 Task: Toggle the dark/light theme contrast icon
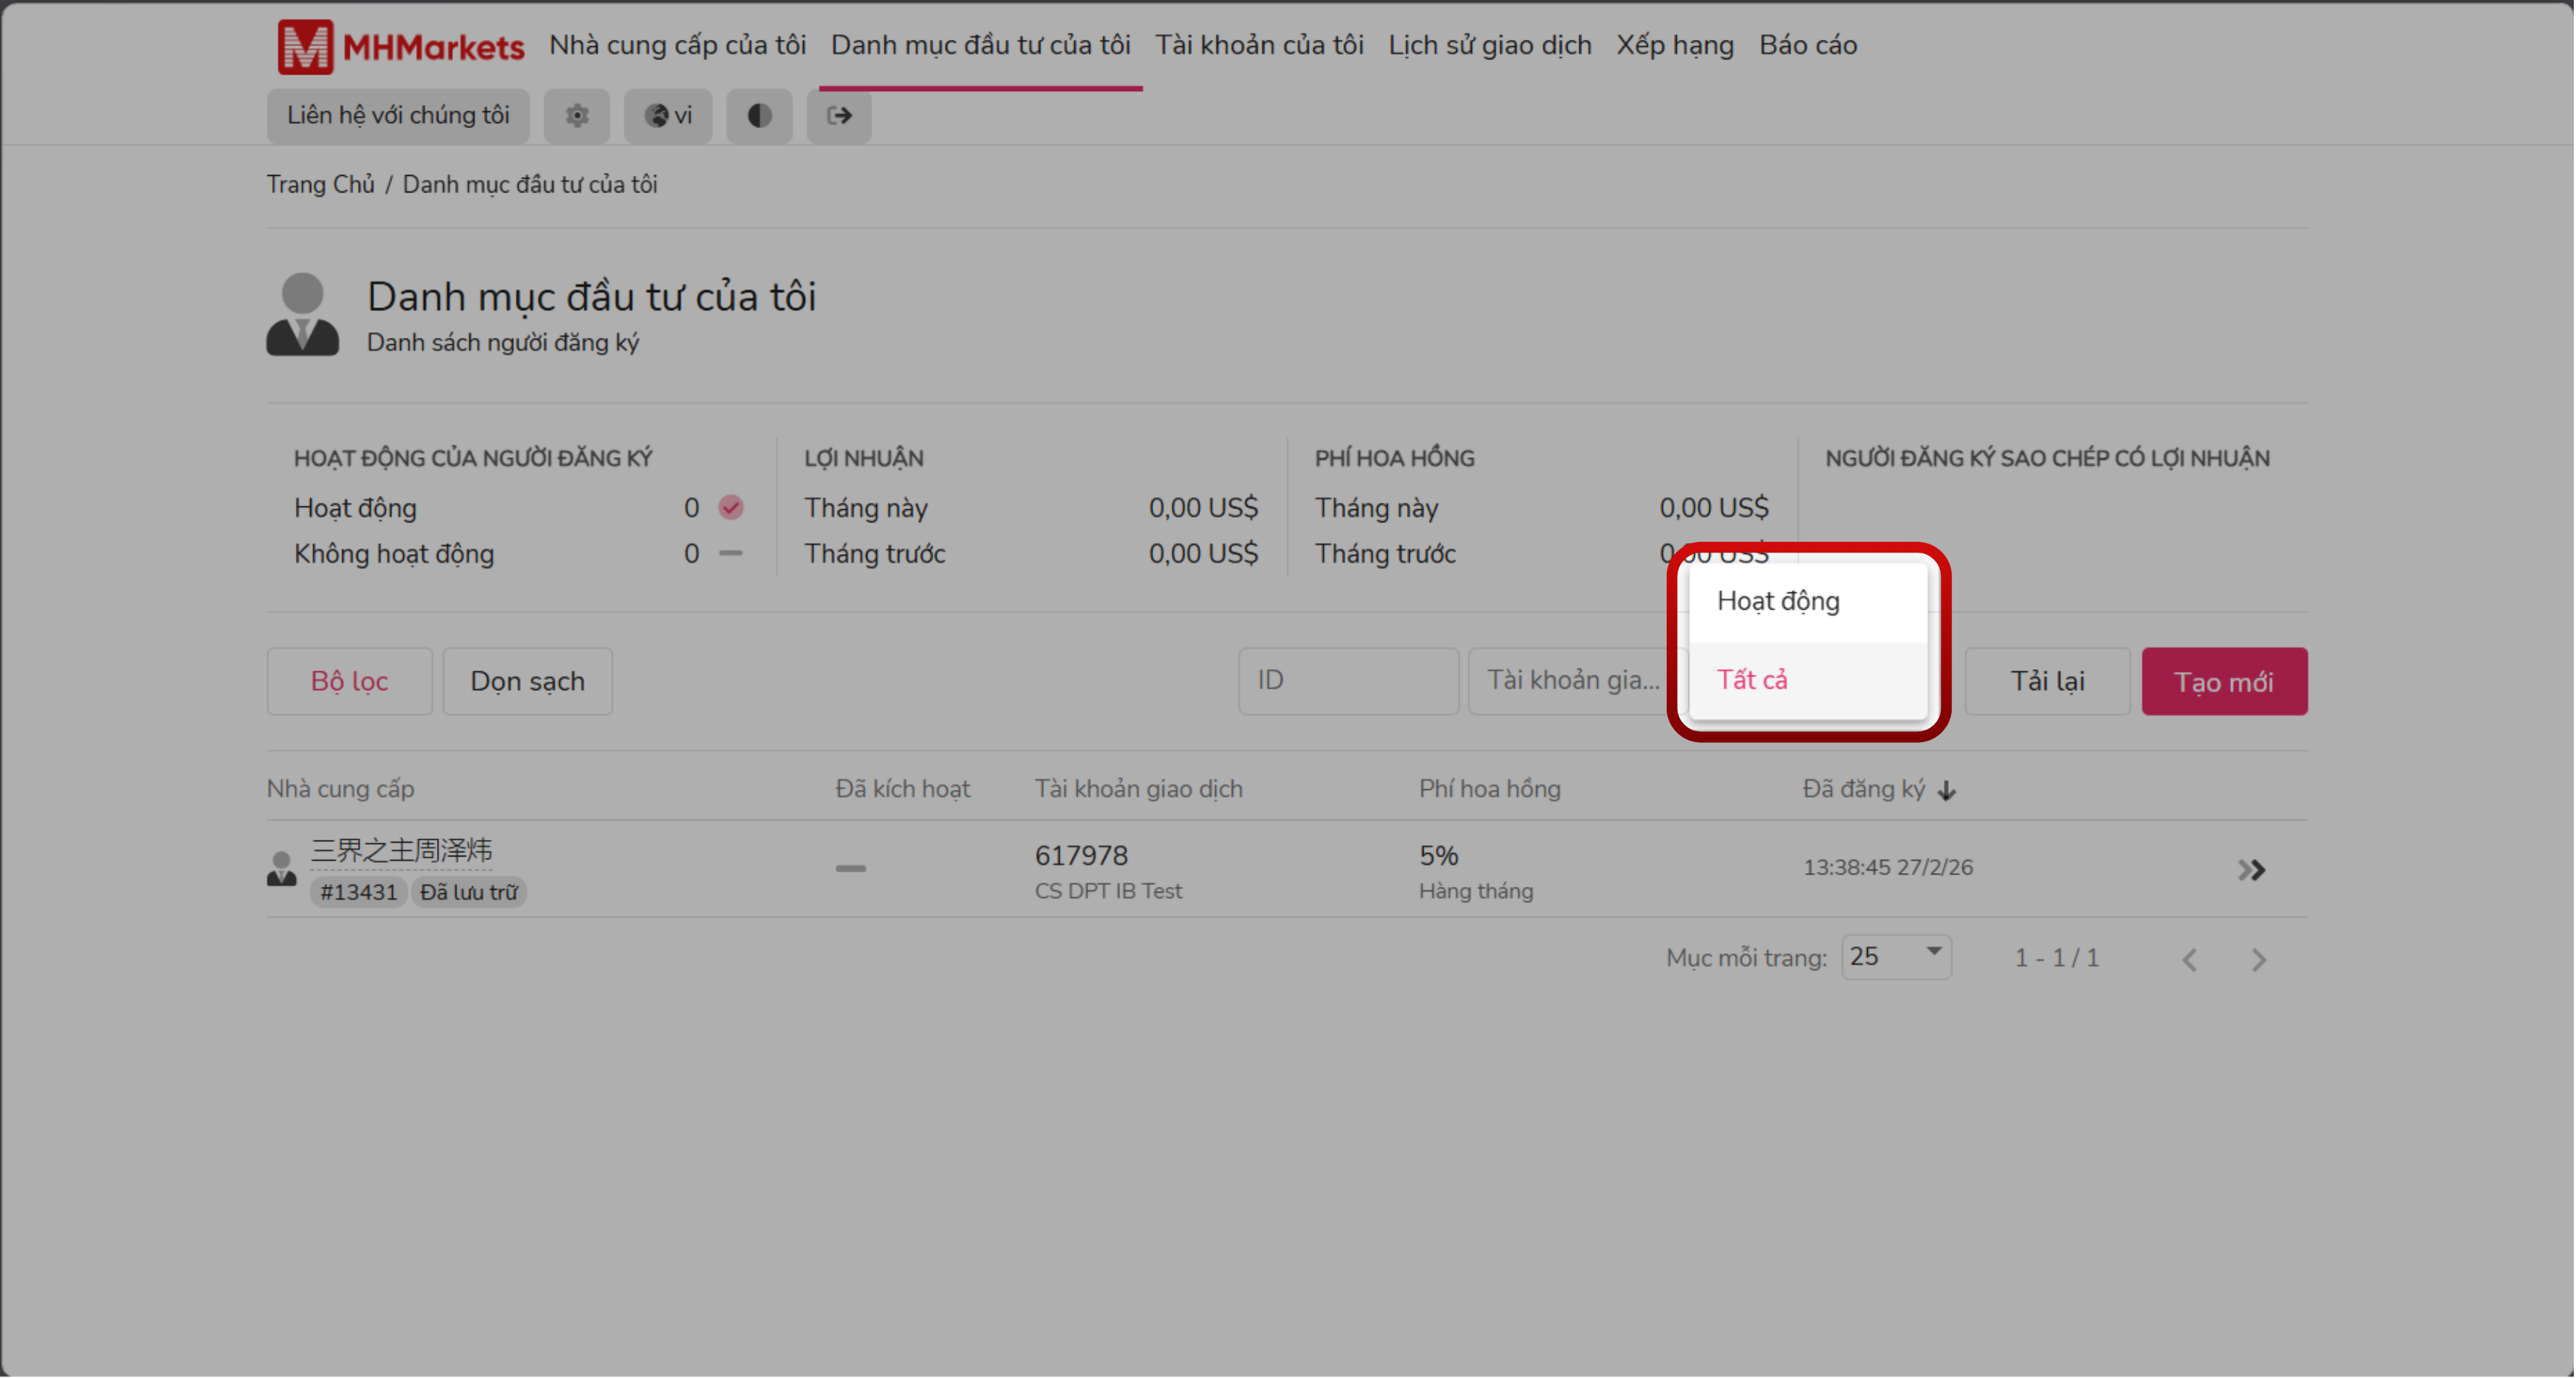pos(759,116)
